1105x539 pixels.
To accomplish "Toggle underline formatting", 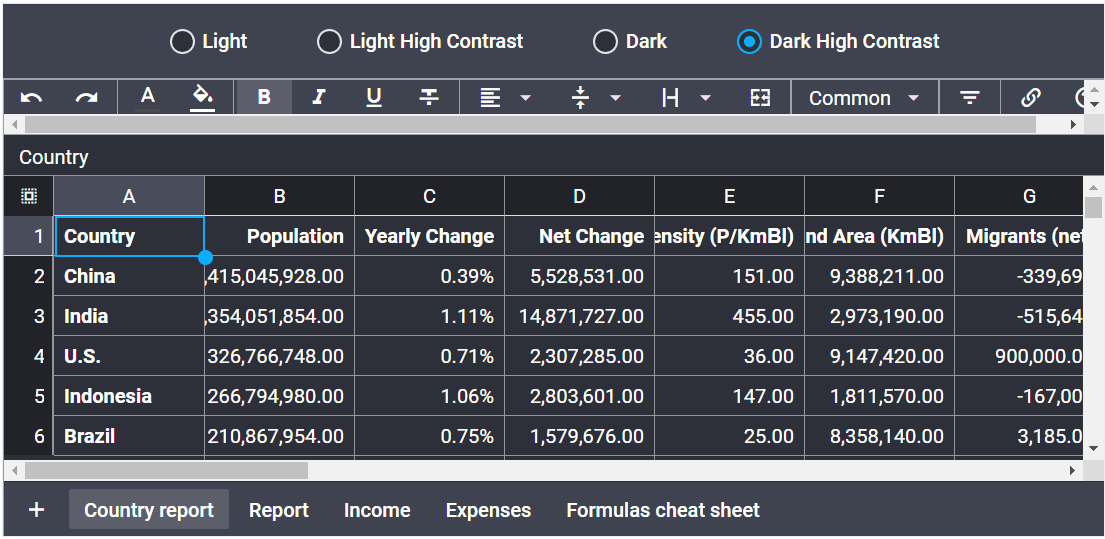I will 374,97.
